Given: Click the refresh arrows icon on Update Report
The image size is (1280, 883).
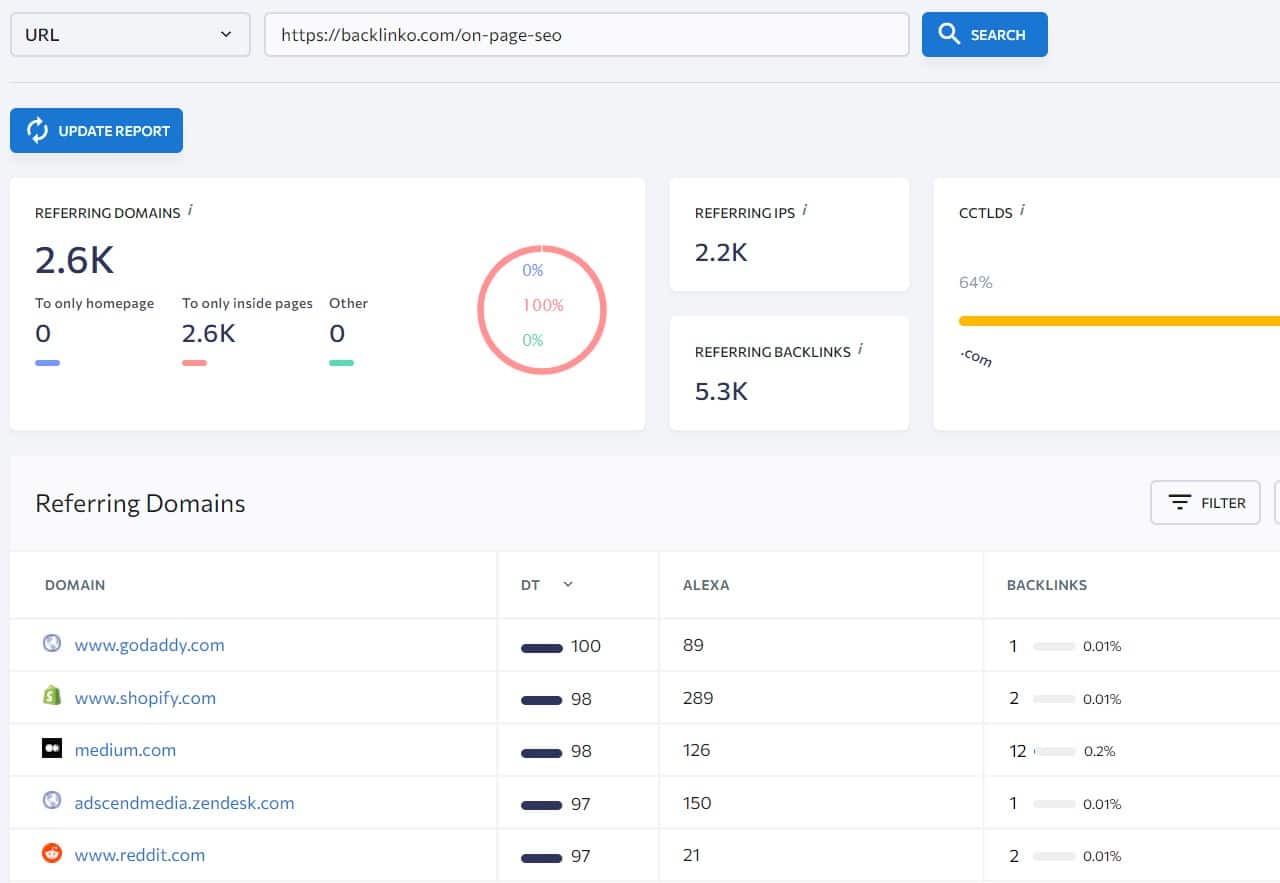Looking at the screenshot, I should point(37,130).
